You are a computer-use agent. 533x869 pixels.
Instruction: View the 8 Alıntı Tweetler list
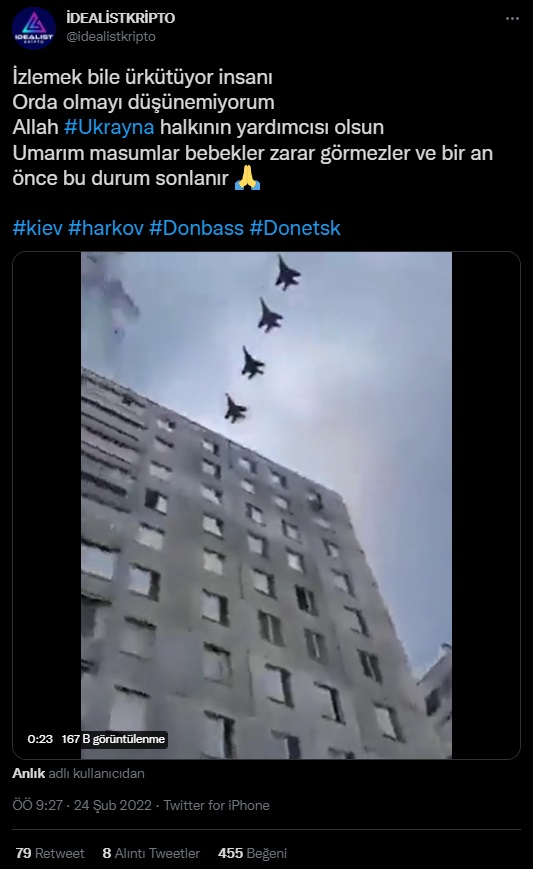[x=151, y=853]
